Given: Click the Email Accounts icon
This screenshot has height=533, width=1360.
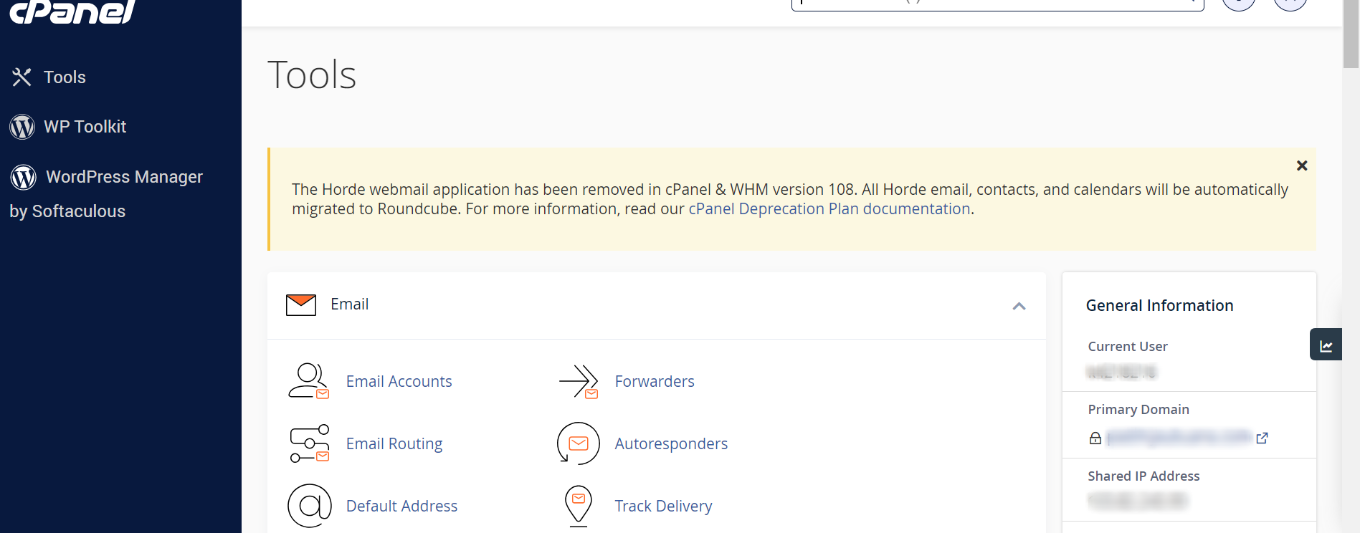Looking at the screenshot, I should pyautogui.click(x=309, y=381).
